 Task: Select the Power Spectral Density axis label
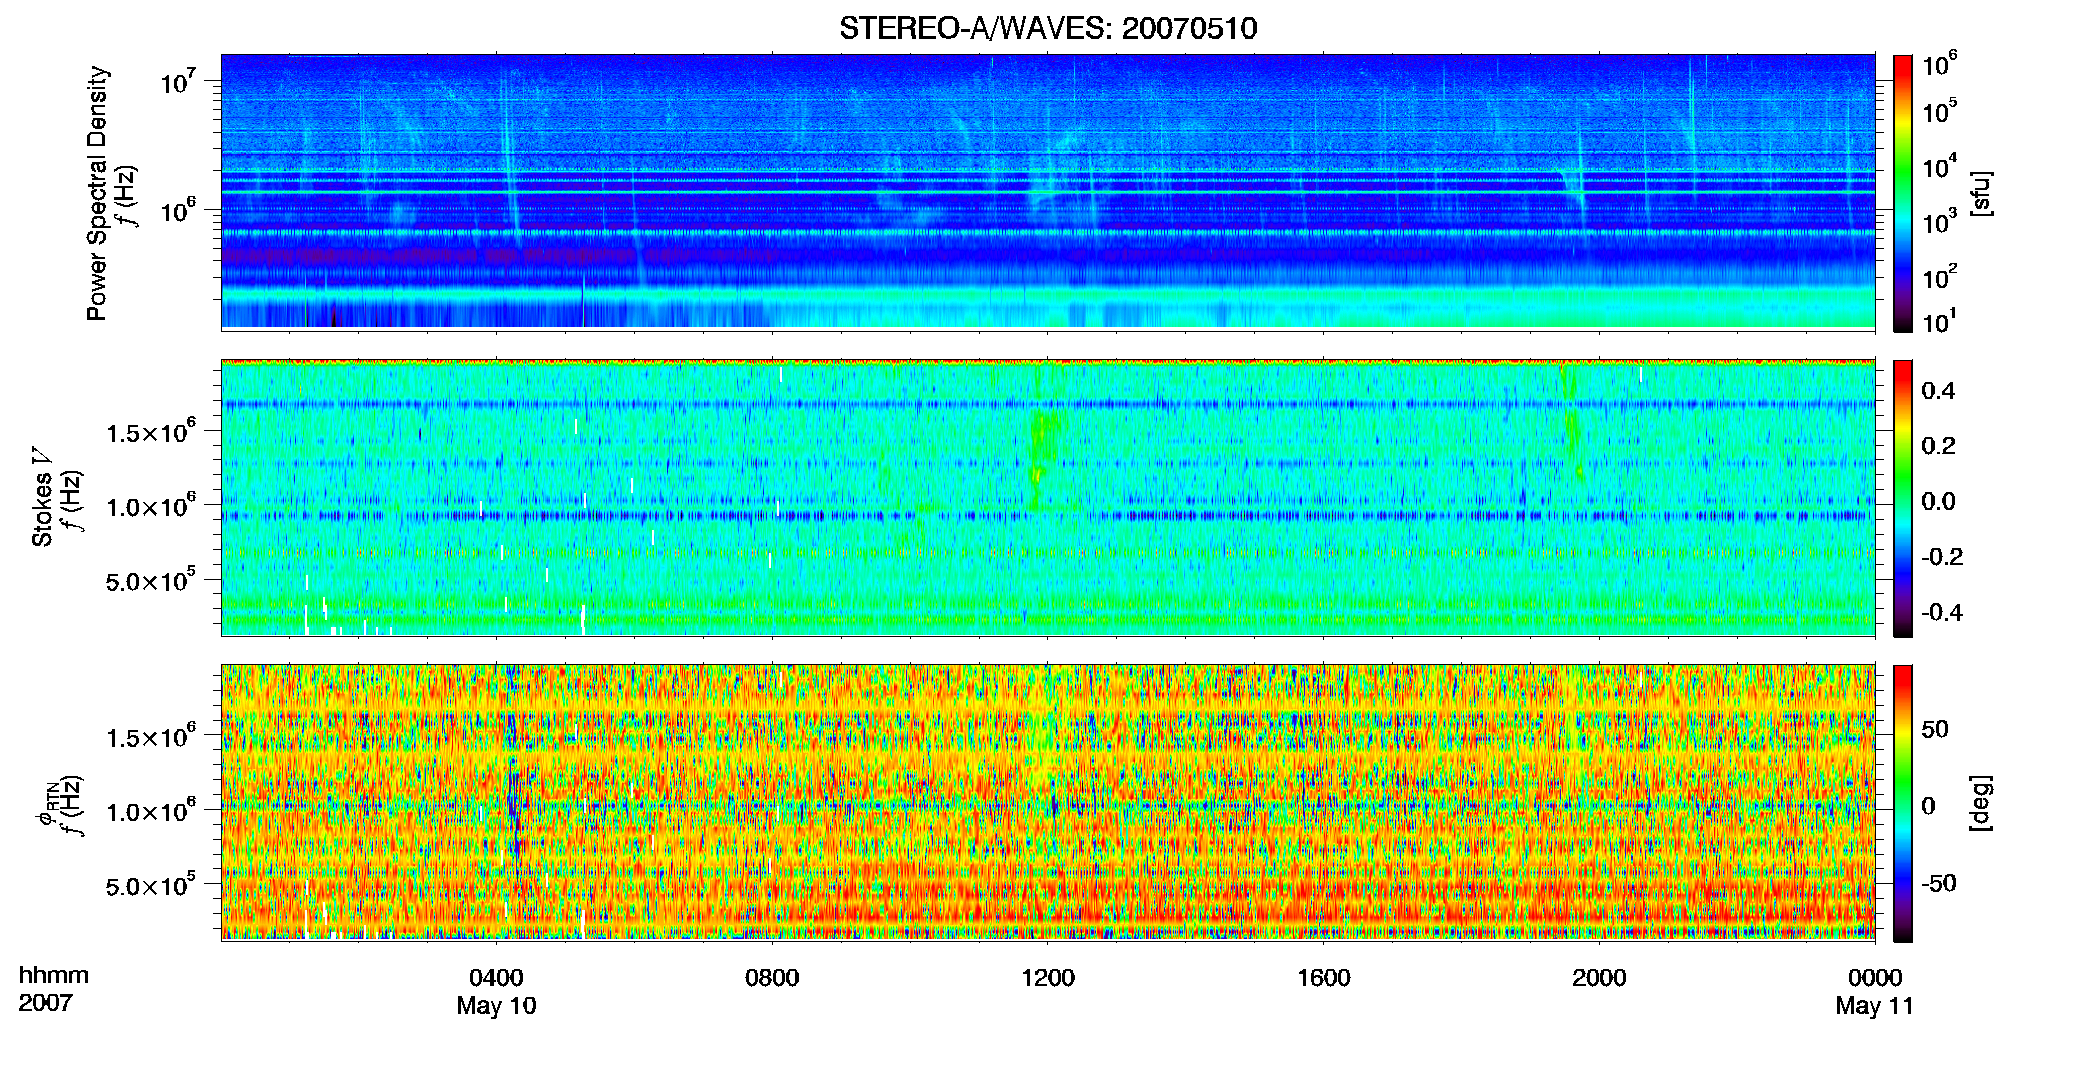(x=97, y=193)
